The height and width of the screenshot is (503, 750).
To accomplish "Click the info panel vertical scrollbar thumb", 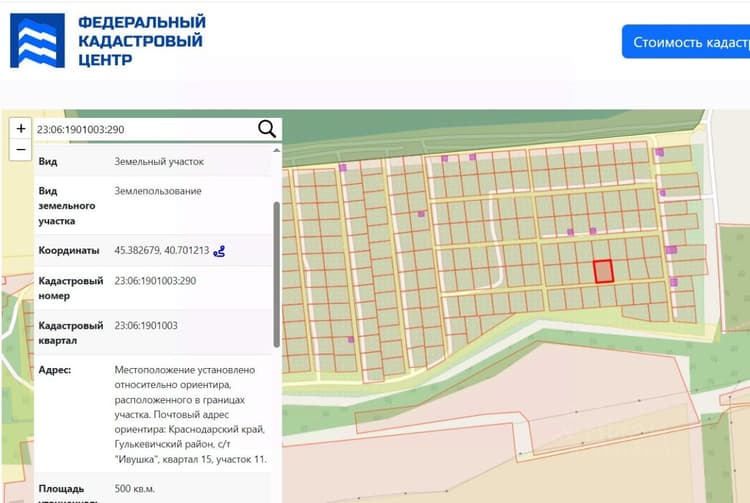I will click(x=276, y=274).
